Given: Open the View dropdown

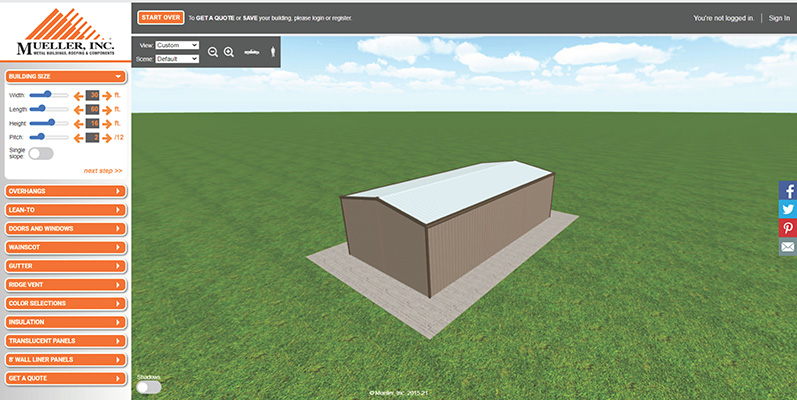Looking at the screenshot, I should 177,45.
